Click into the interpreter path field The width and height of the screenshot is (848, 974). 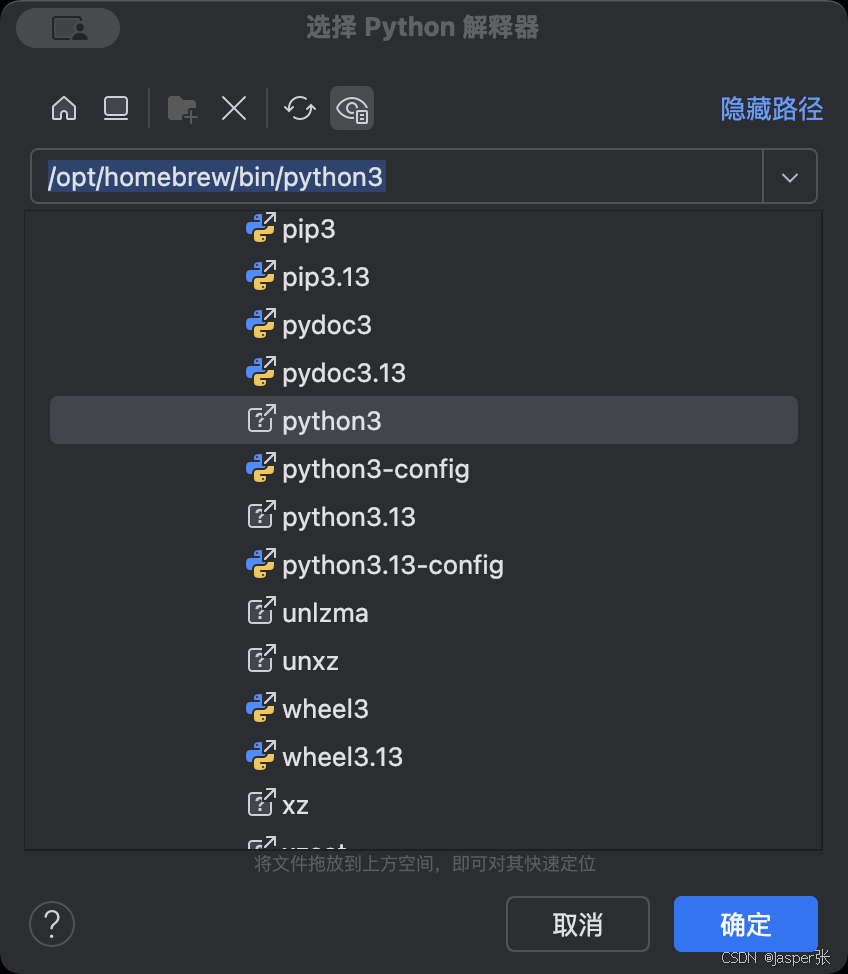point(396,176)
